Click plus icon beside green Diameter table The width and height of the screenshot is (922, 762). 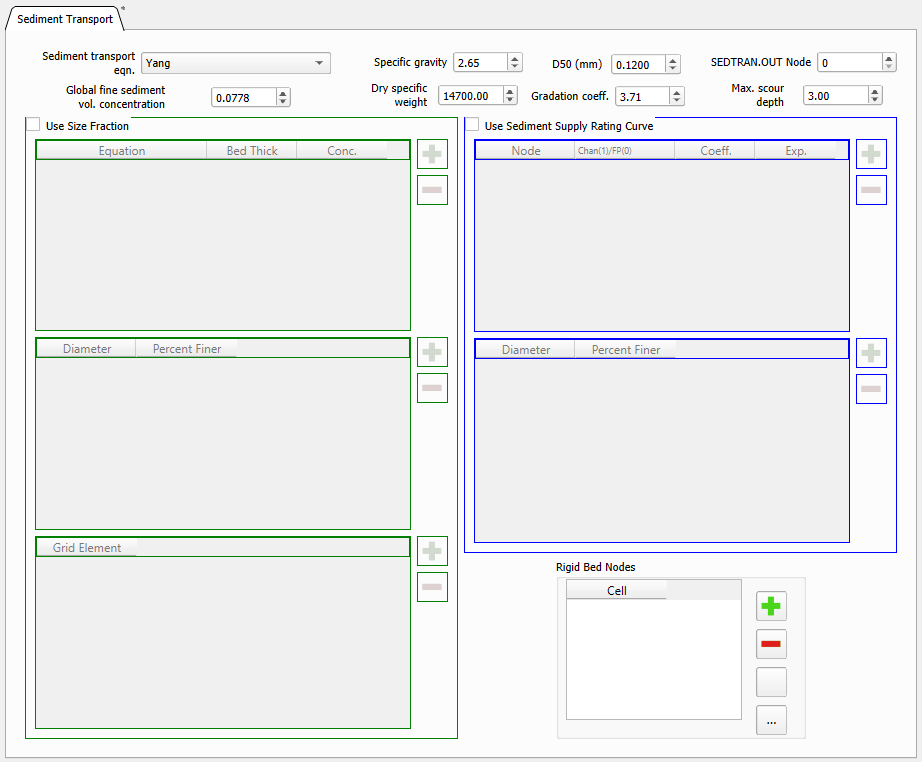point(432,353)
